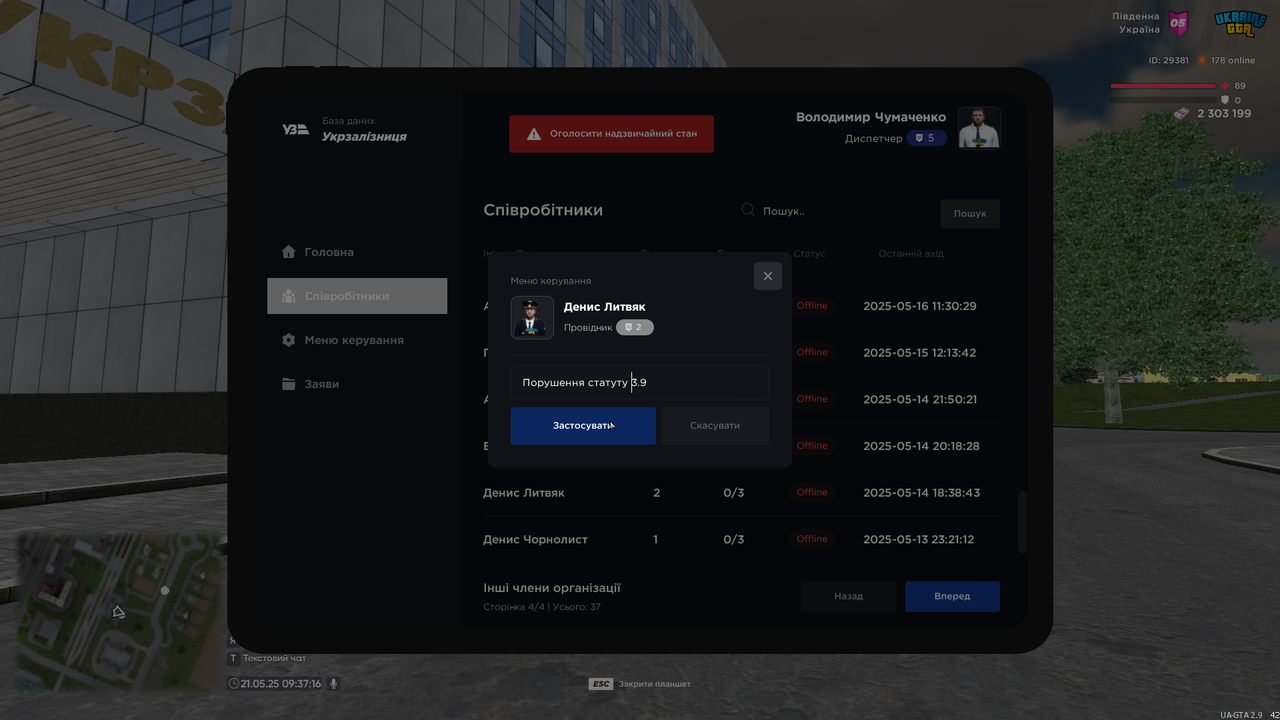Viewport: 1280px width, 720px height.
Task: Click the Заяви folder icon
Action: 289,384
